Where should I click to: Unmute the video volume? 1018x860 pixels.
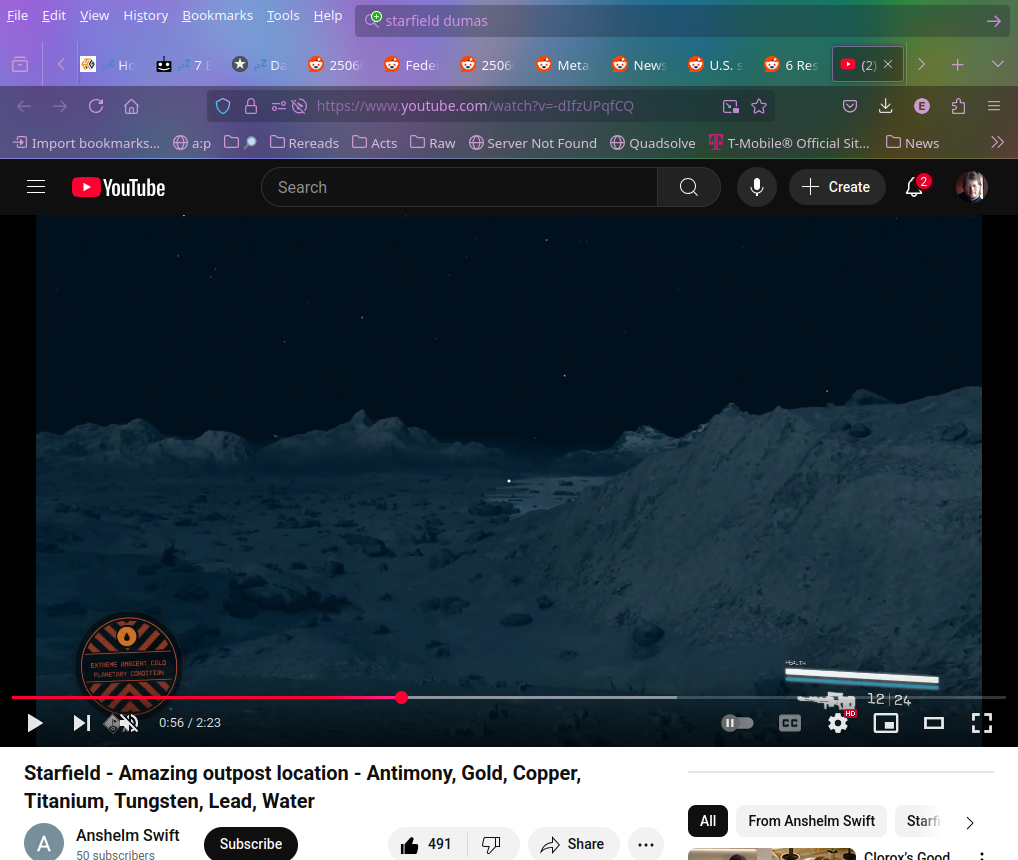pyautogui.click(x=129, y=723)
